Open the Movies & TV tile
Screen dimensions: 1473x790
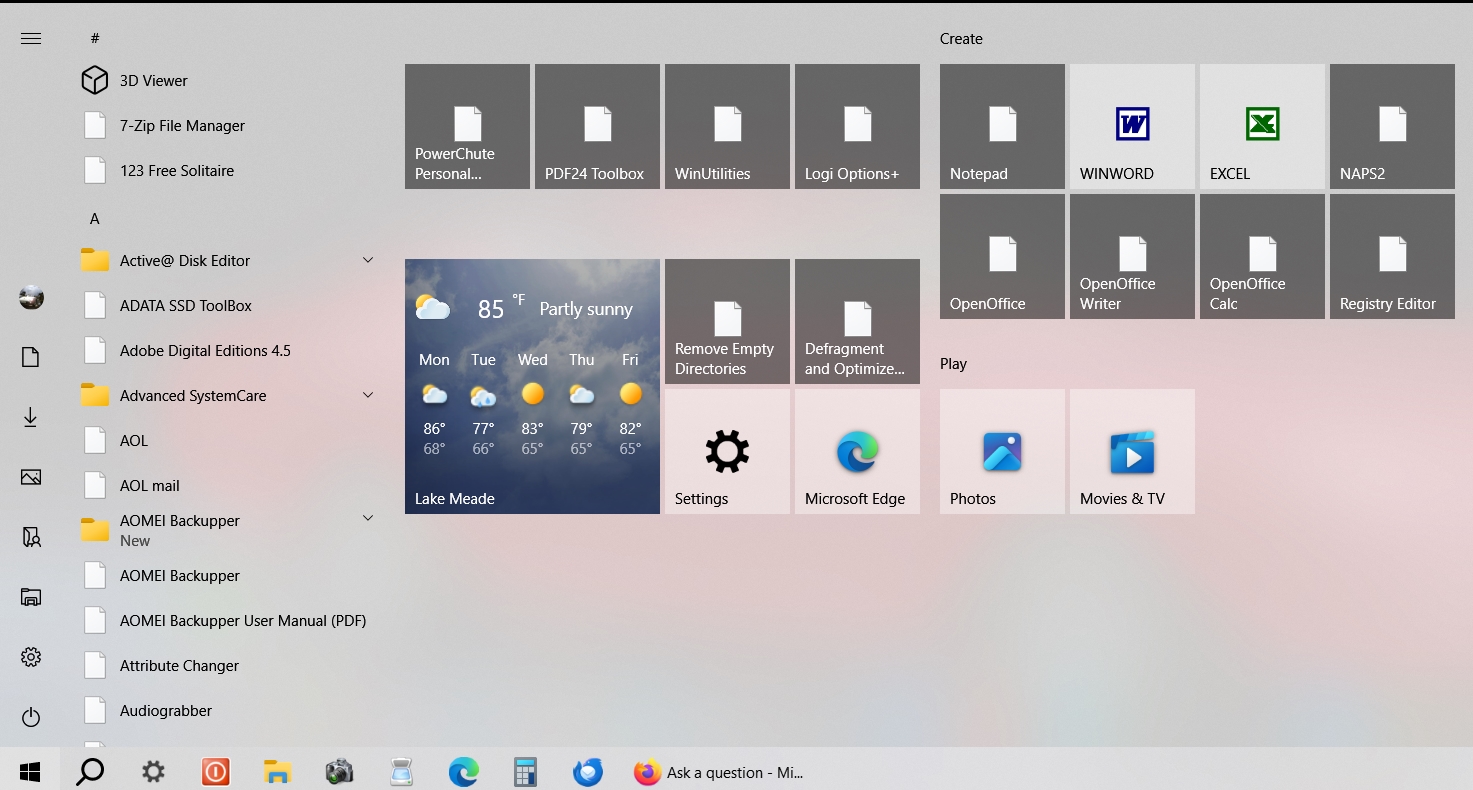point(1132,451)
